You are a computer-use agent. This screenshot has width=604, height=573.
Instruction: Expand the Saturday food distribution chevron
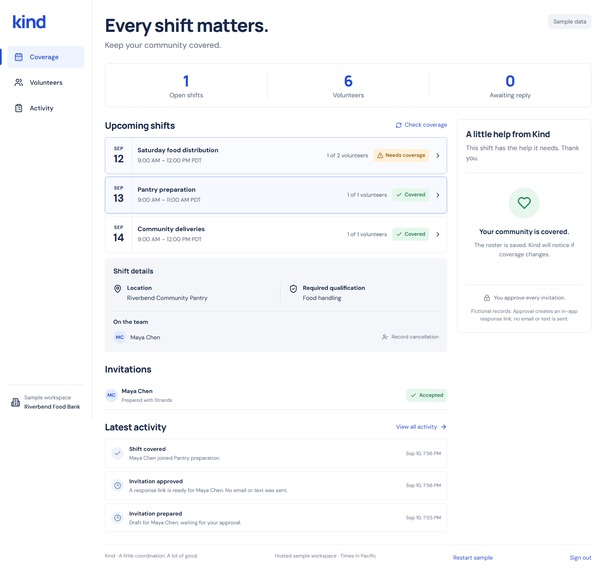438,156
